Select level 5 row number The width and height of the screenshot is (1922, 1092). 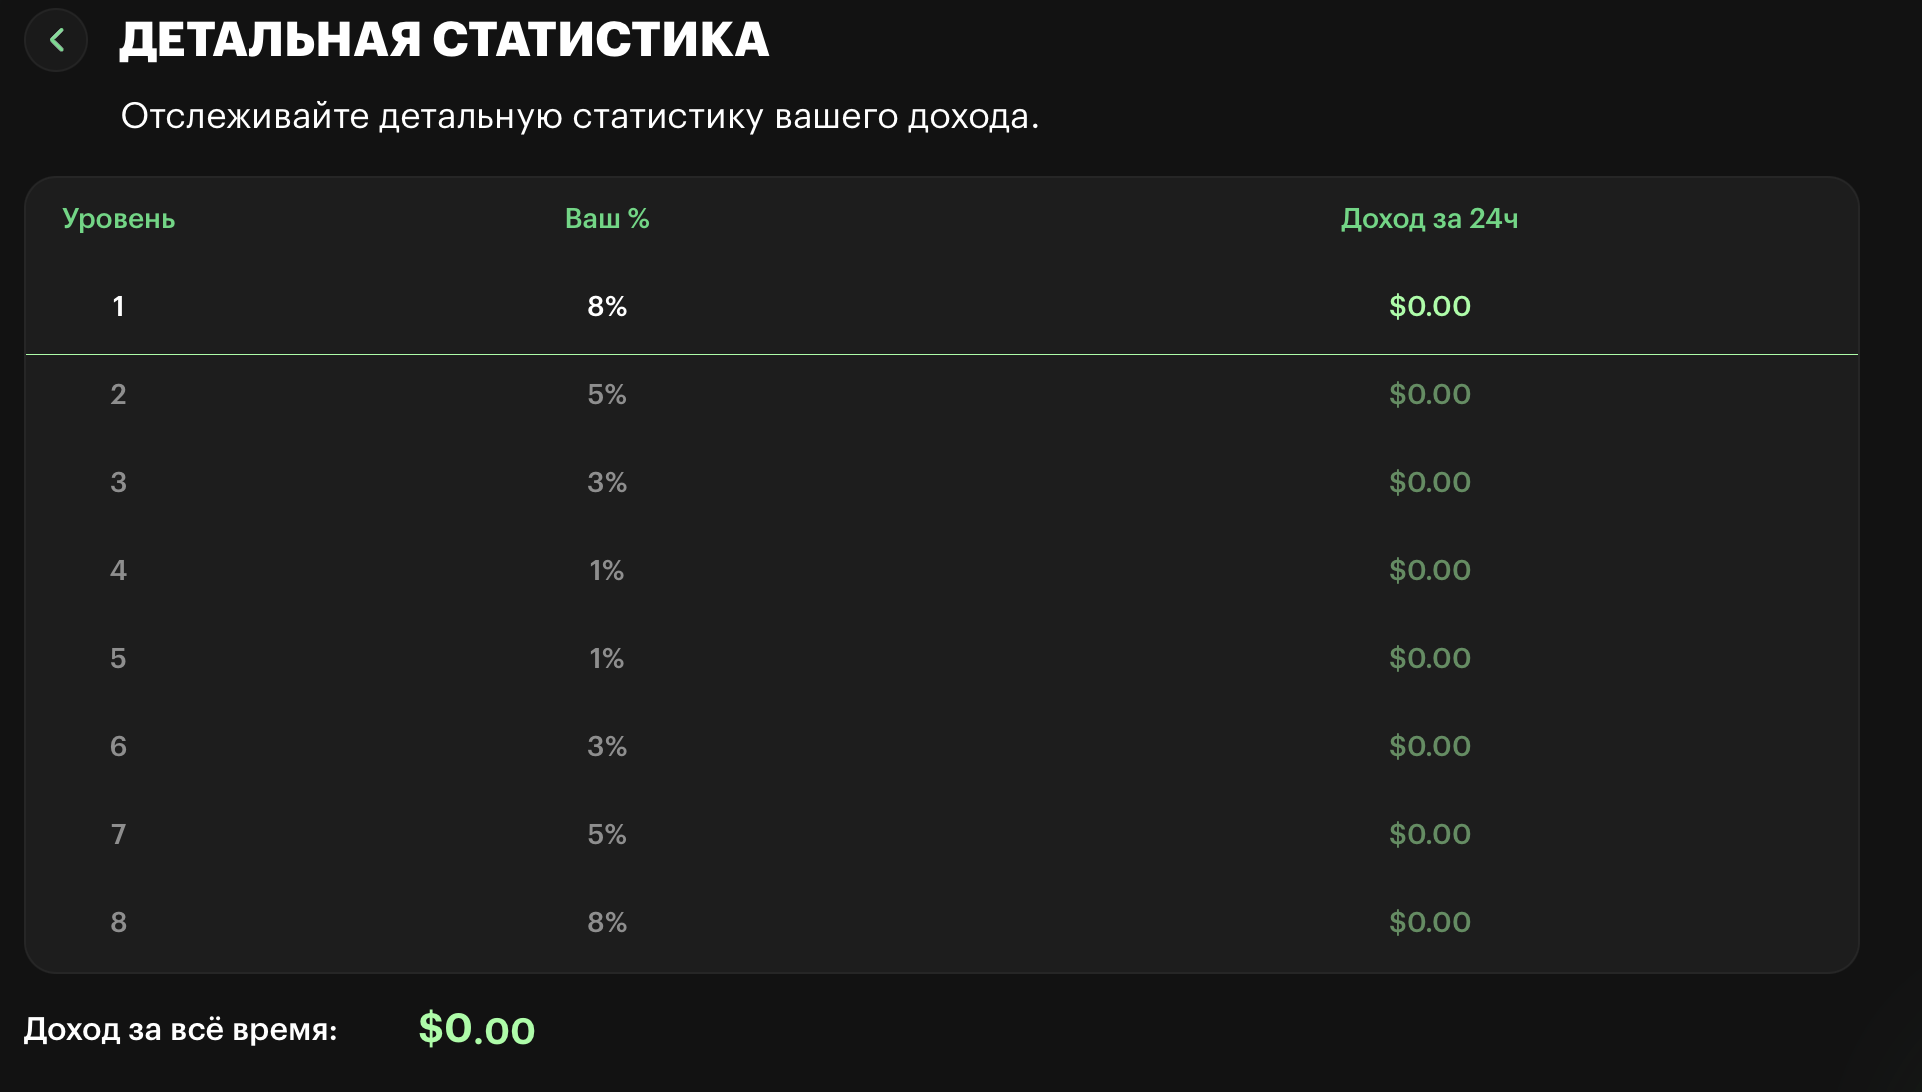[x=118, y=658]
